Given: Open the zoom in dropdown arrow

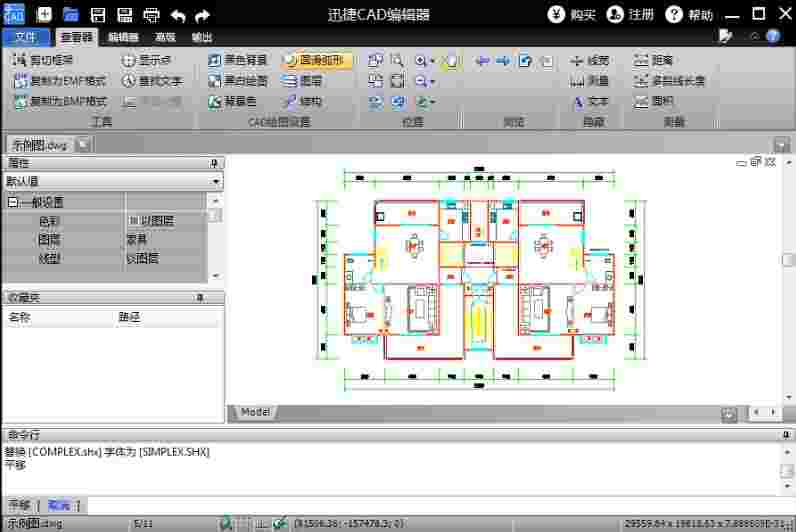Looking at the screenshot, I should point(433,61).
